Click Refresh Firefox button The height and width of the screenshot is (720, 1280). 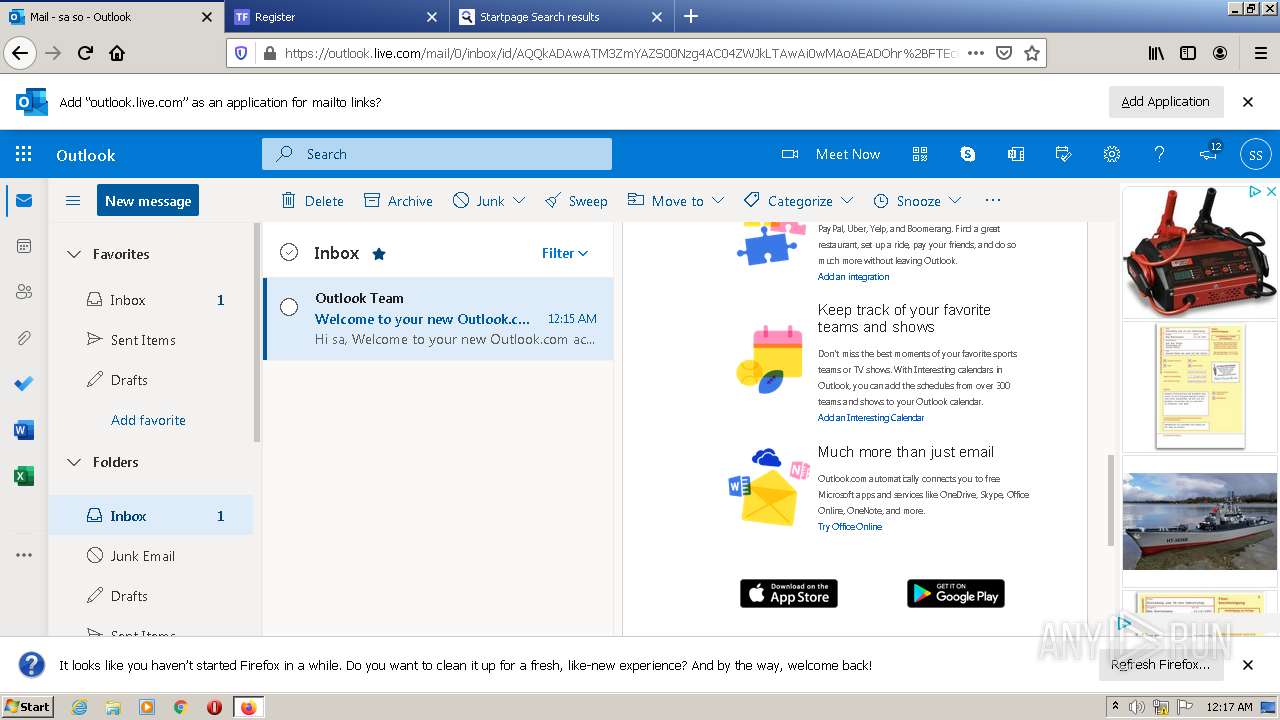point(1161,665)
